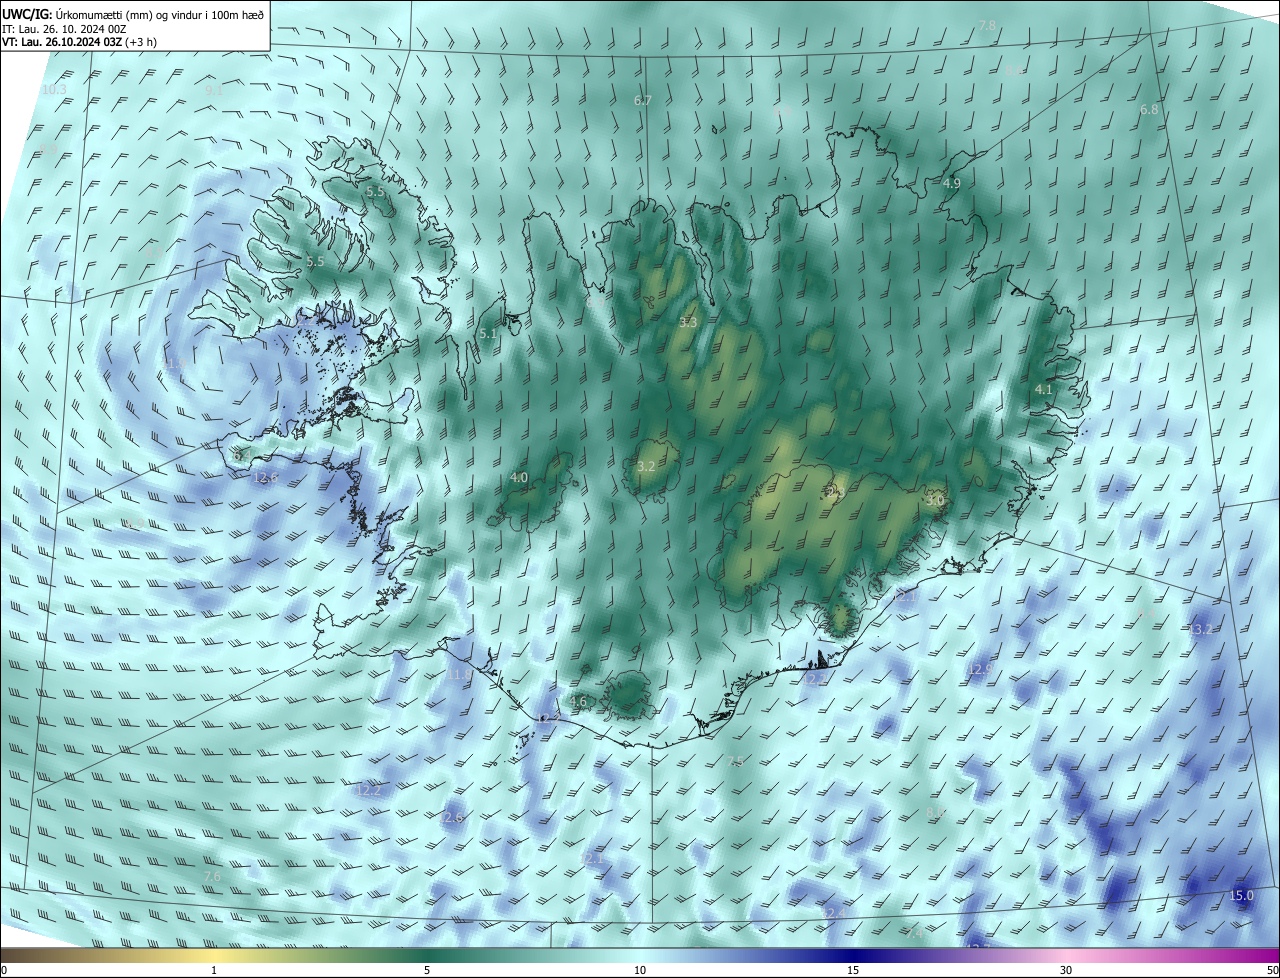This screenshot has width=1280, height=978.
Task: Click the 13.2 value label on the map
Action: click(x=1200, y=630)
